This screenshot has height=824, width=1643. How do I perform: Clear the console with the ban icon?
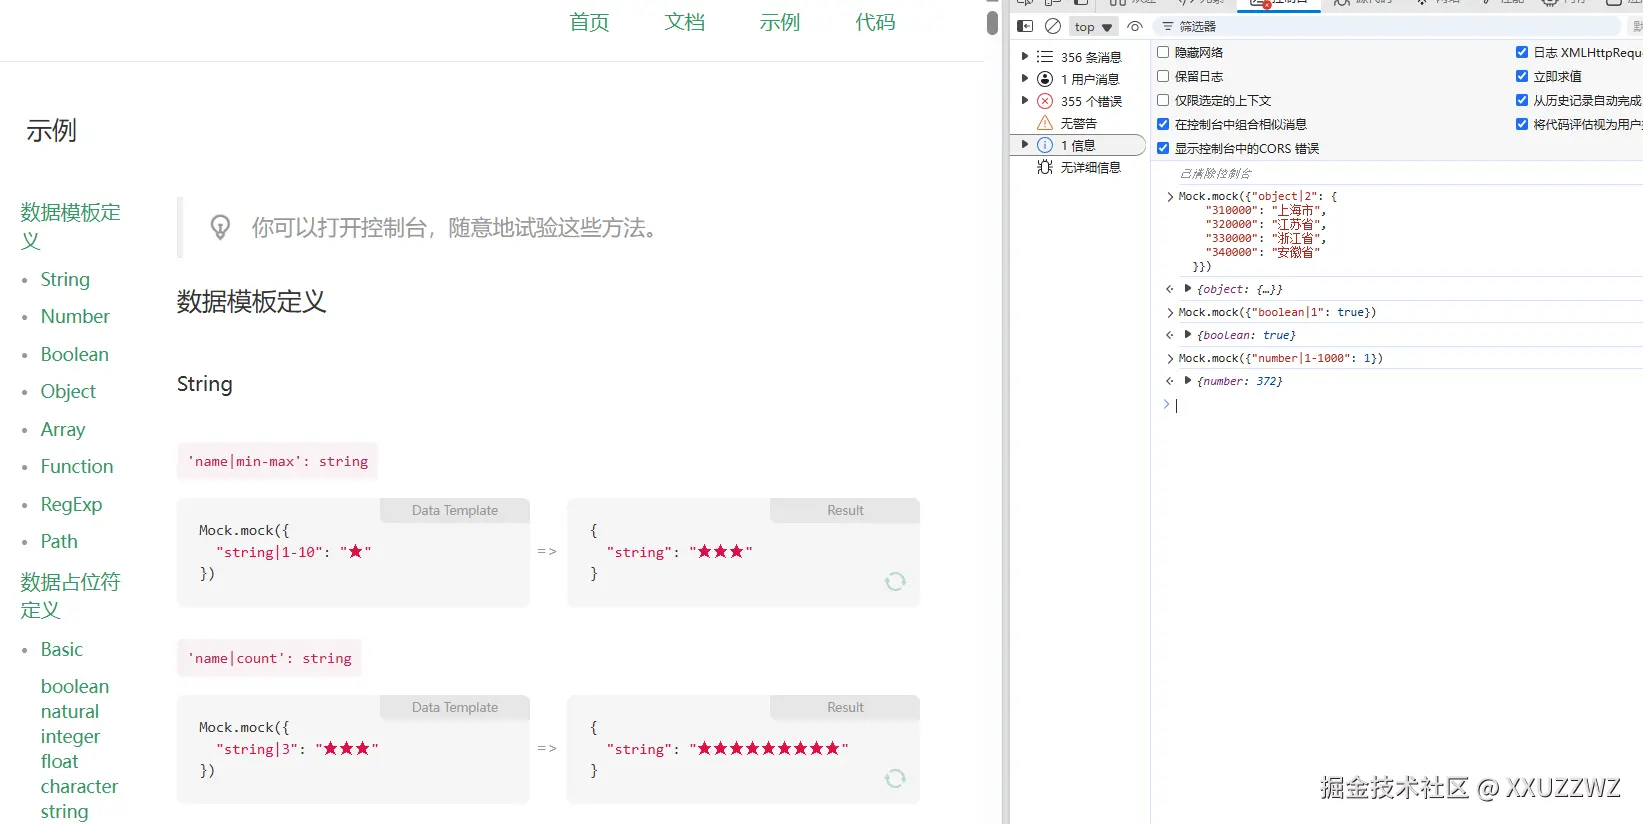pyautogui.click(x=1053, y=27)
